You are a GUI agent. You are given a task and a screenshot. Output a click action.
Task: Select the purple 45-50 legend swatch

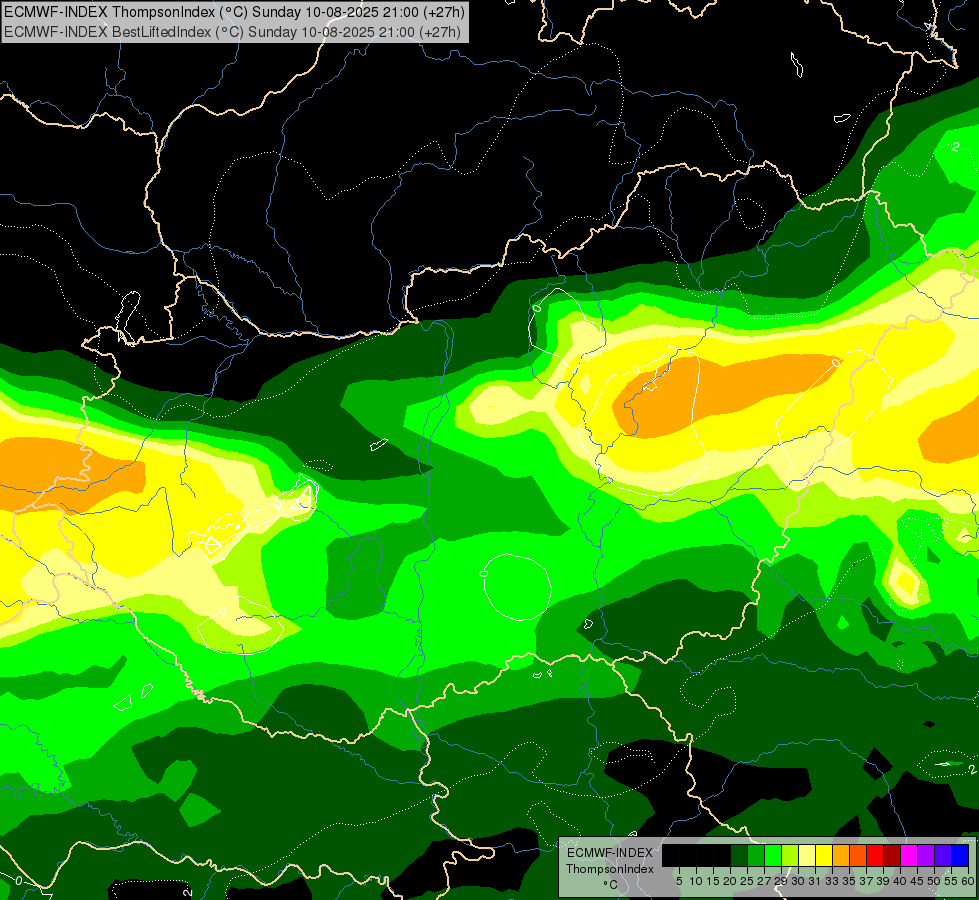pyautogui.click(x=925, y=855)
